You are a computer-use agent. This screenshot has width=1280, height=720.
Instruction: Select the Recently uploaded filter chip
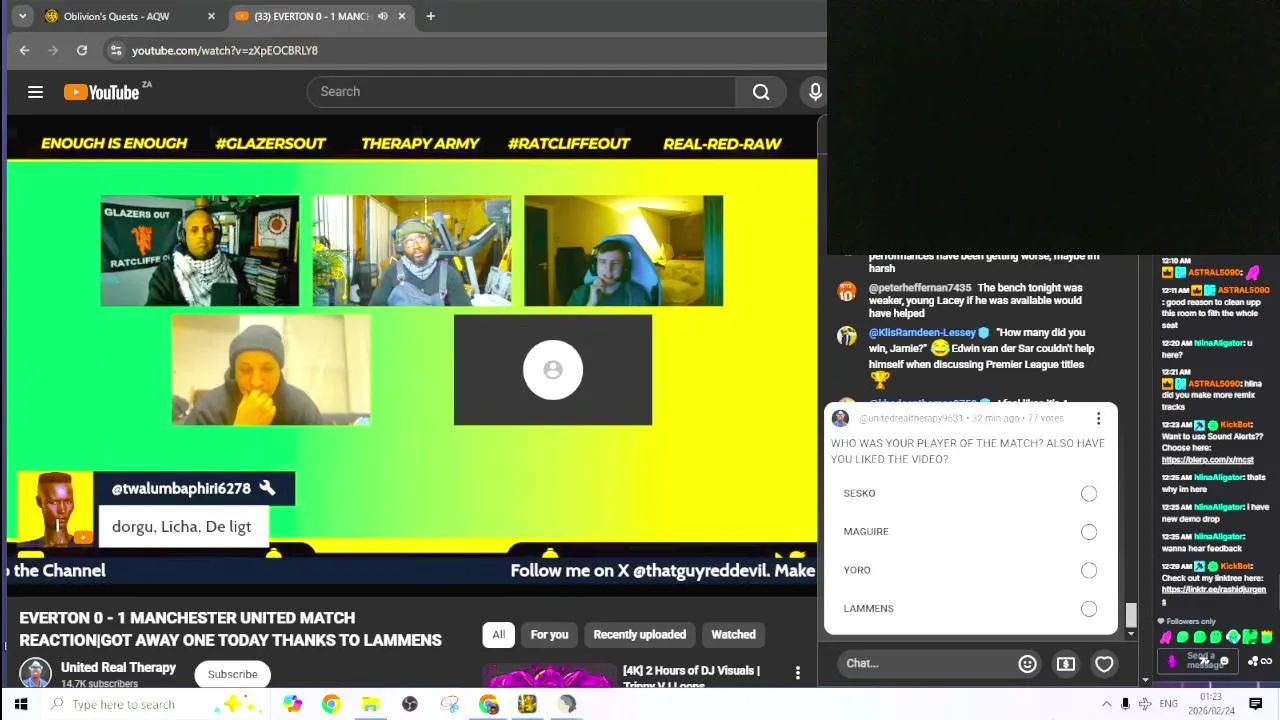click(x=640, y=634)
